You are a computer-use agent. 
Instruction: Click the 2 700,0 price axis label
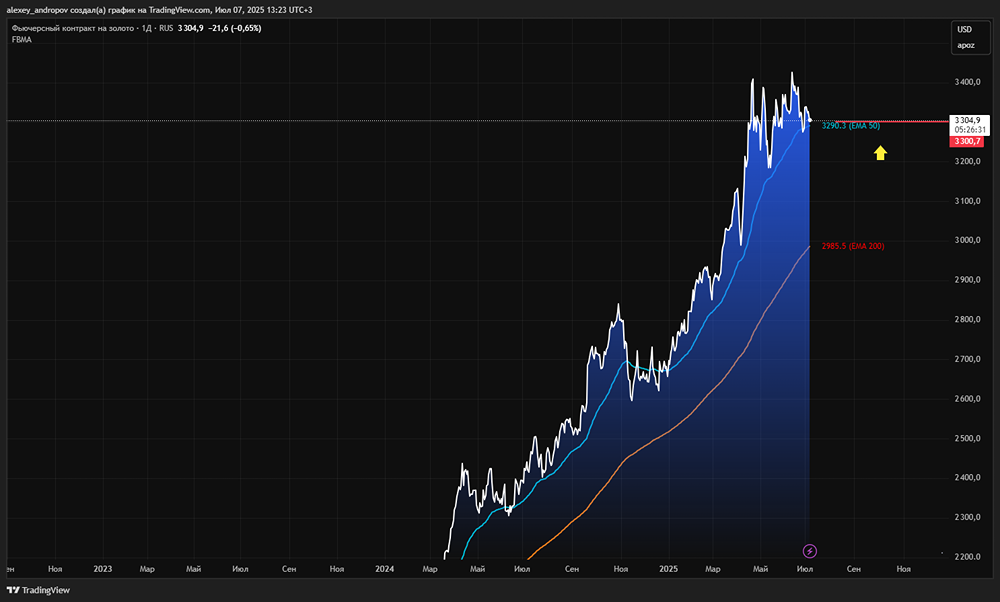[x=967, y=358]
